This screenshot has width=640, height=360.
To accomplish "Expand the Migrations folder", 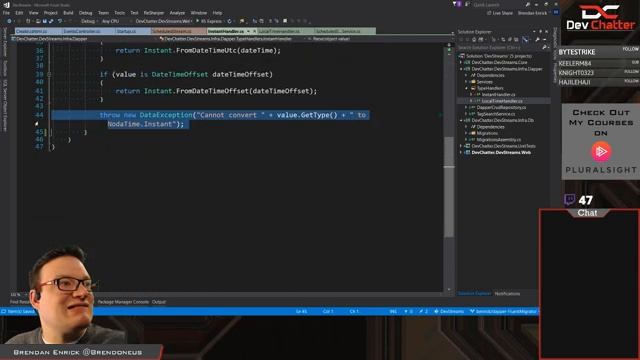I will tap(466, 133).
